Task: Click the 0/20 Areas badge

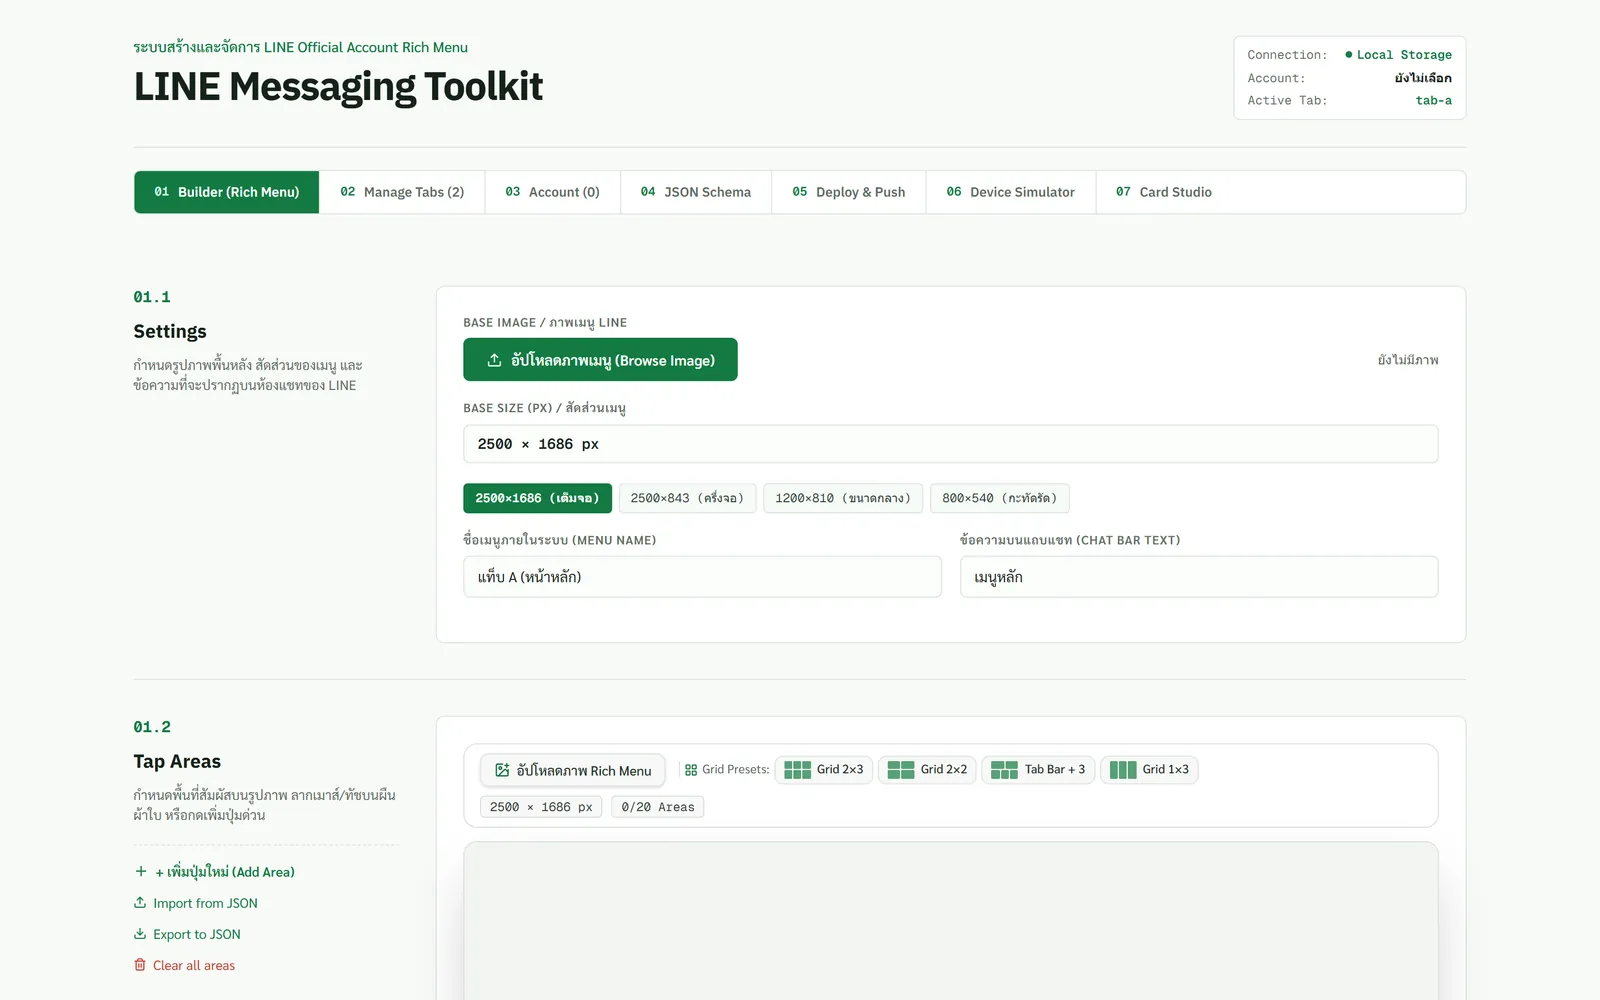Action: coord(658,807)
